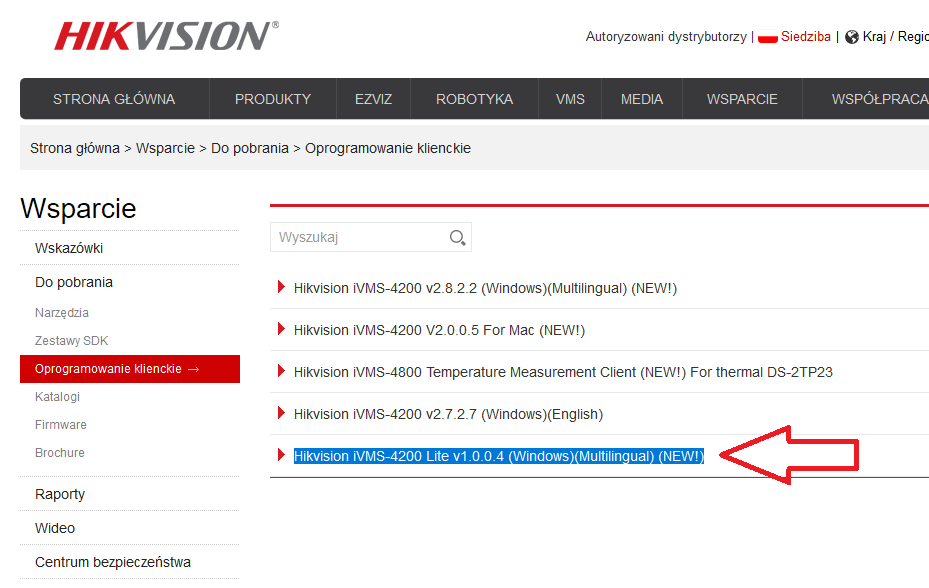Viewport: 929px width, 588px height.
Task: Click Oprogramowanie klienckie in breadcrumb
Action: tap(388, 148)
